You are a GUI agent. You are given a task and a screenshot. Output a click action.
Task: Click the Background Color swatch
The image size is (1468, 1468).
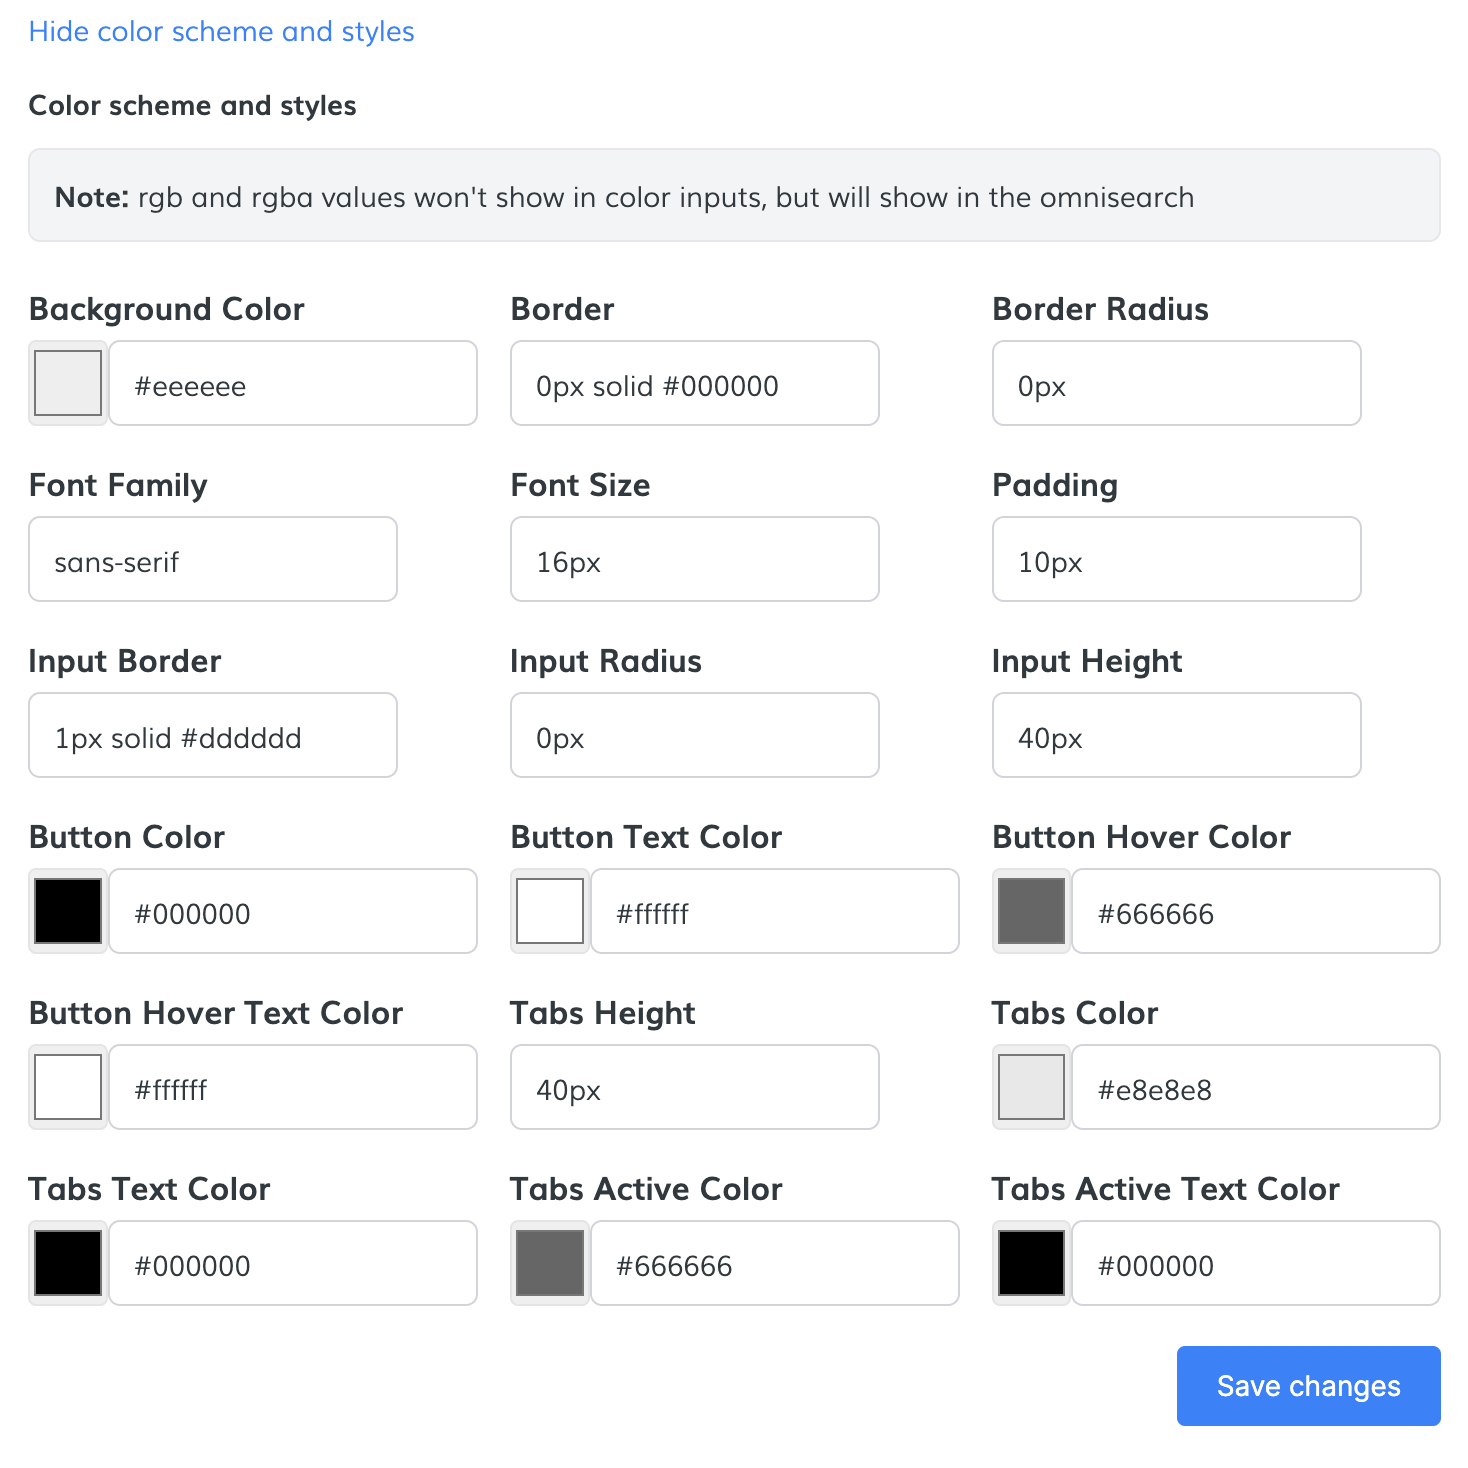[x=68, y=383]
